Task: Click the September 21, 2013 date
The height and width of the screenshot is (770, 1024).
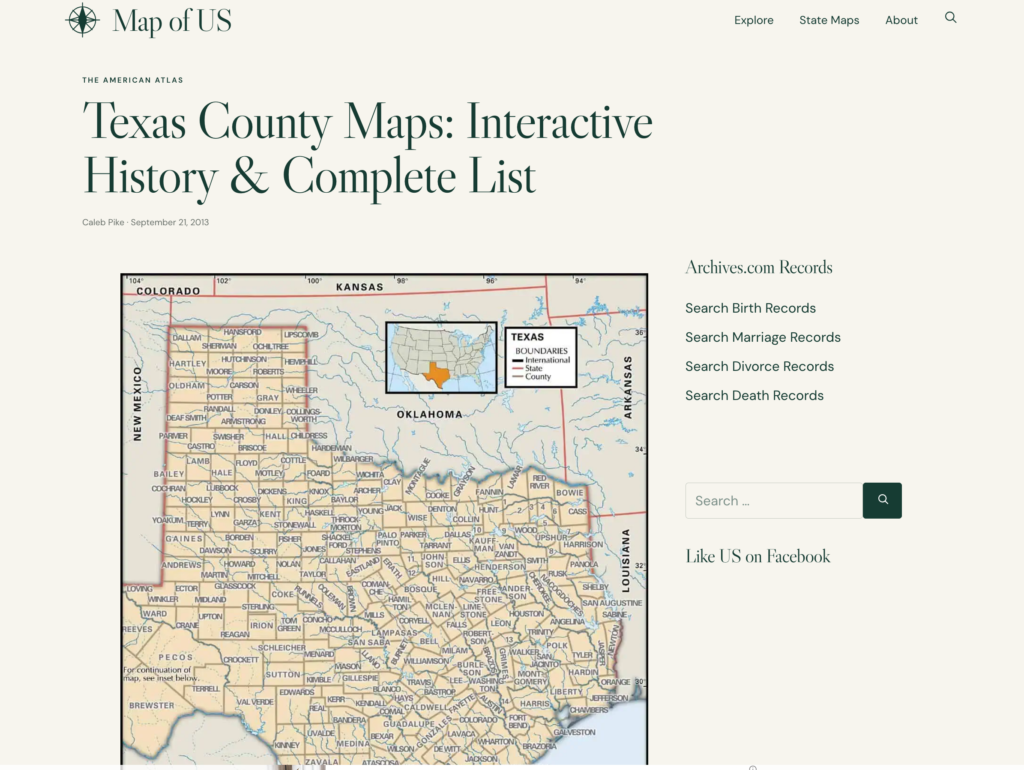Action: 170,222
